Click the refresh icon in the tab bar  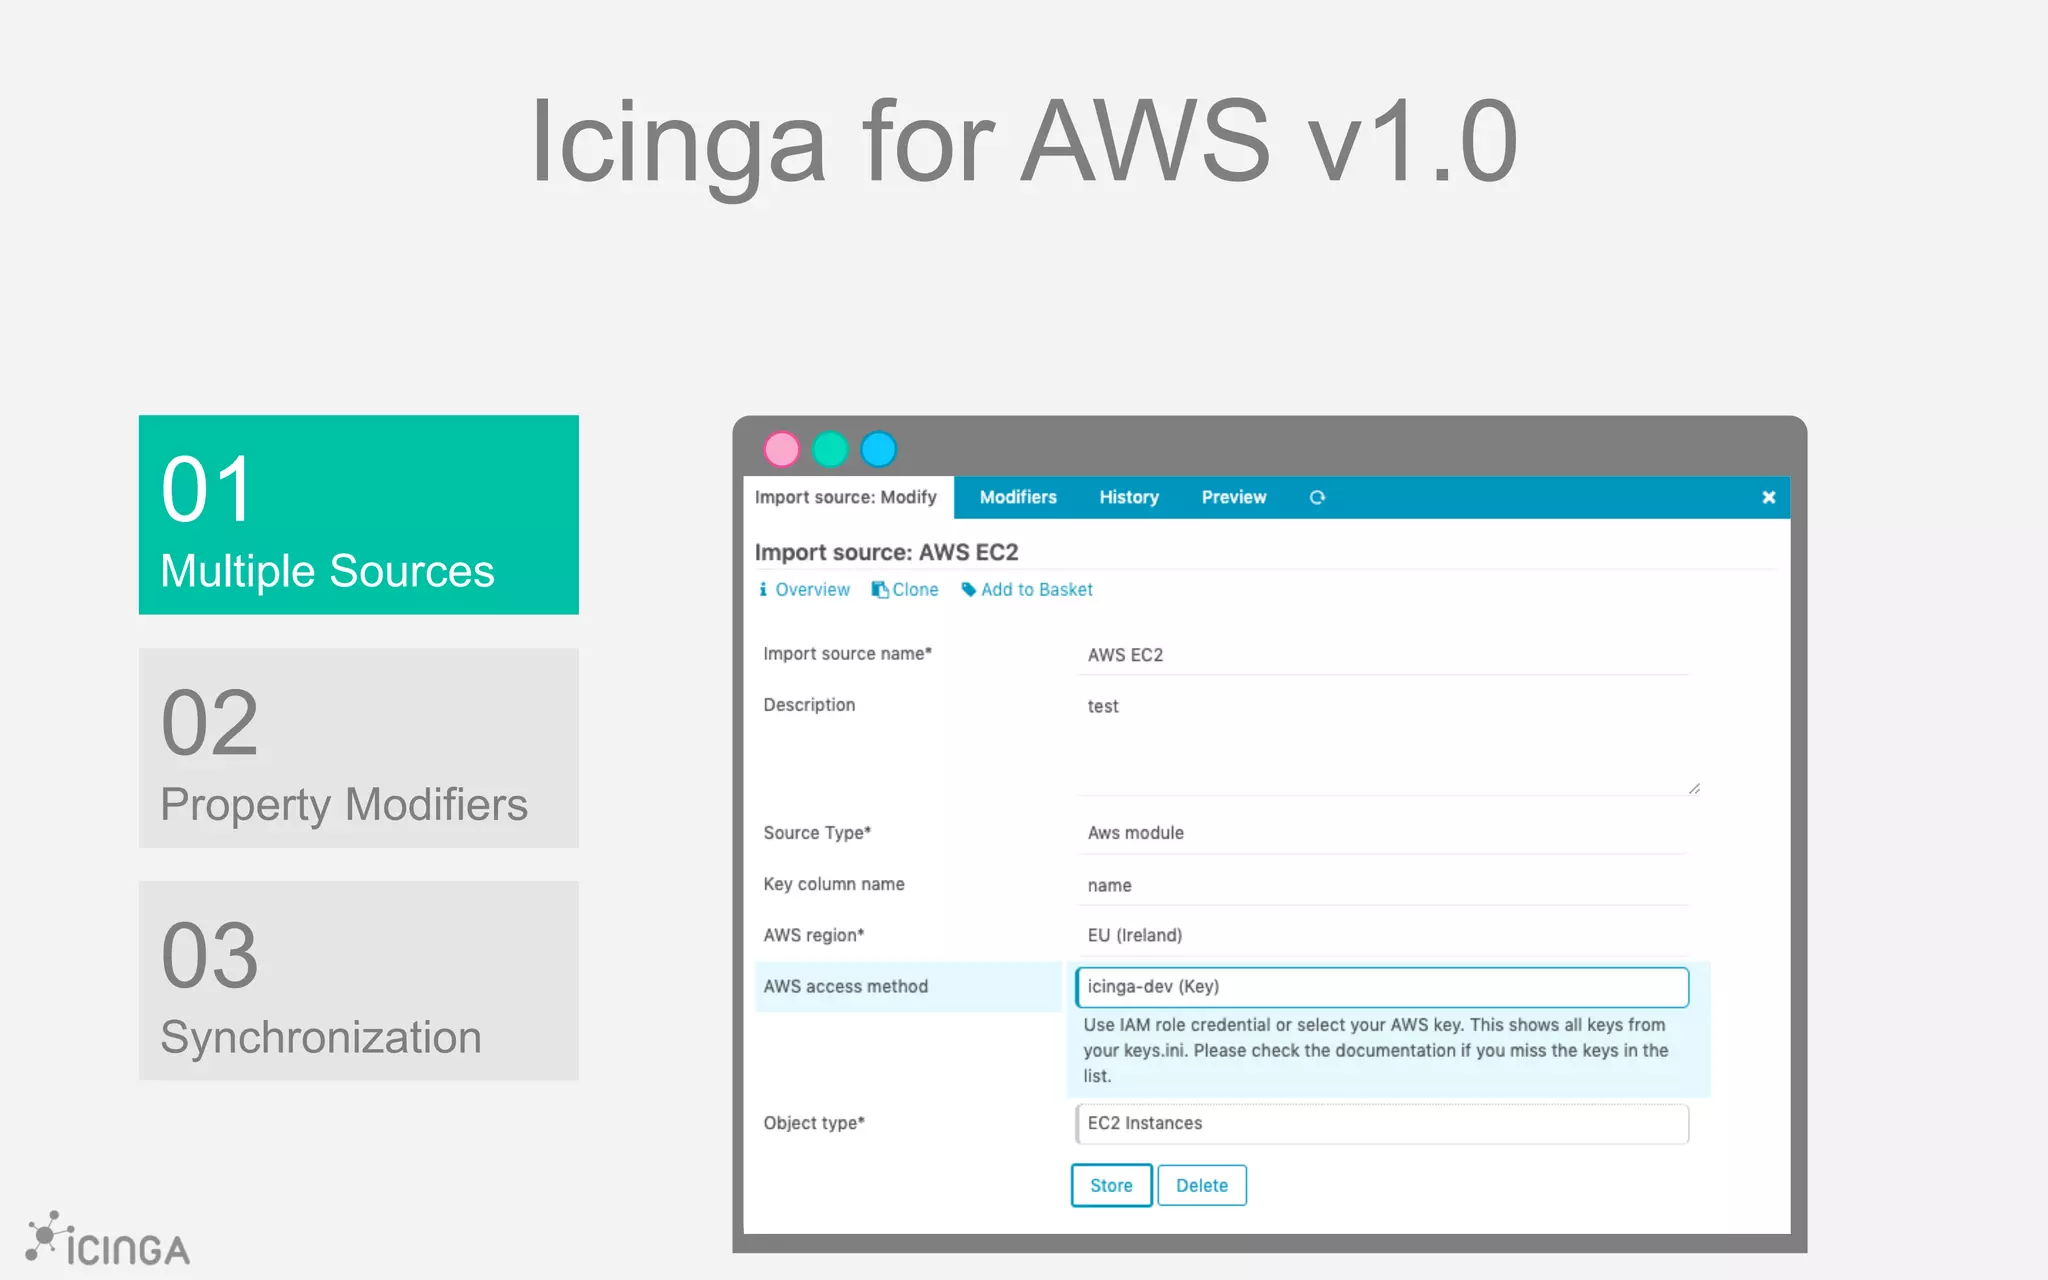pyautogui.click(x=1317, y=497)
